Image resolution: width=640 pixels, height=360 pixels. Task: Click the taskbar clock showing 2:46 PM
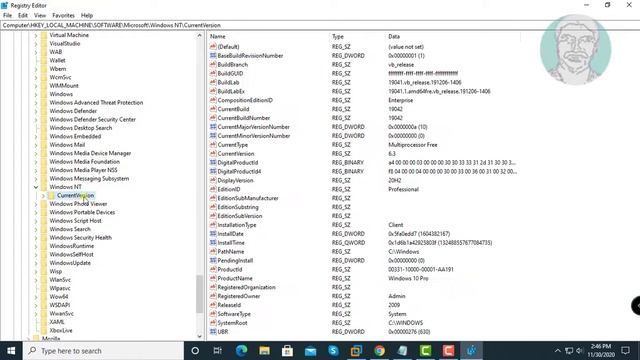tap(601, 351)
